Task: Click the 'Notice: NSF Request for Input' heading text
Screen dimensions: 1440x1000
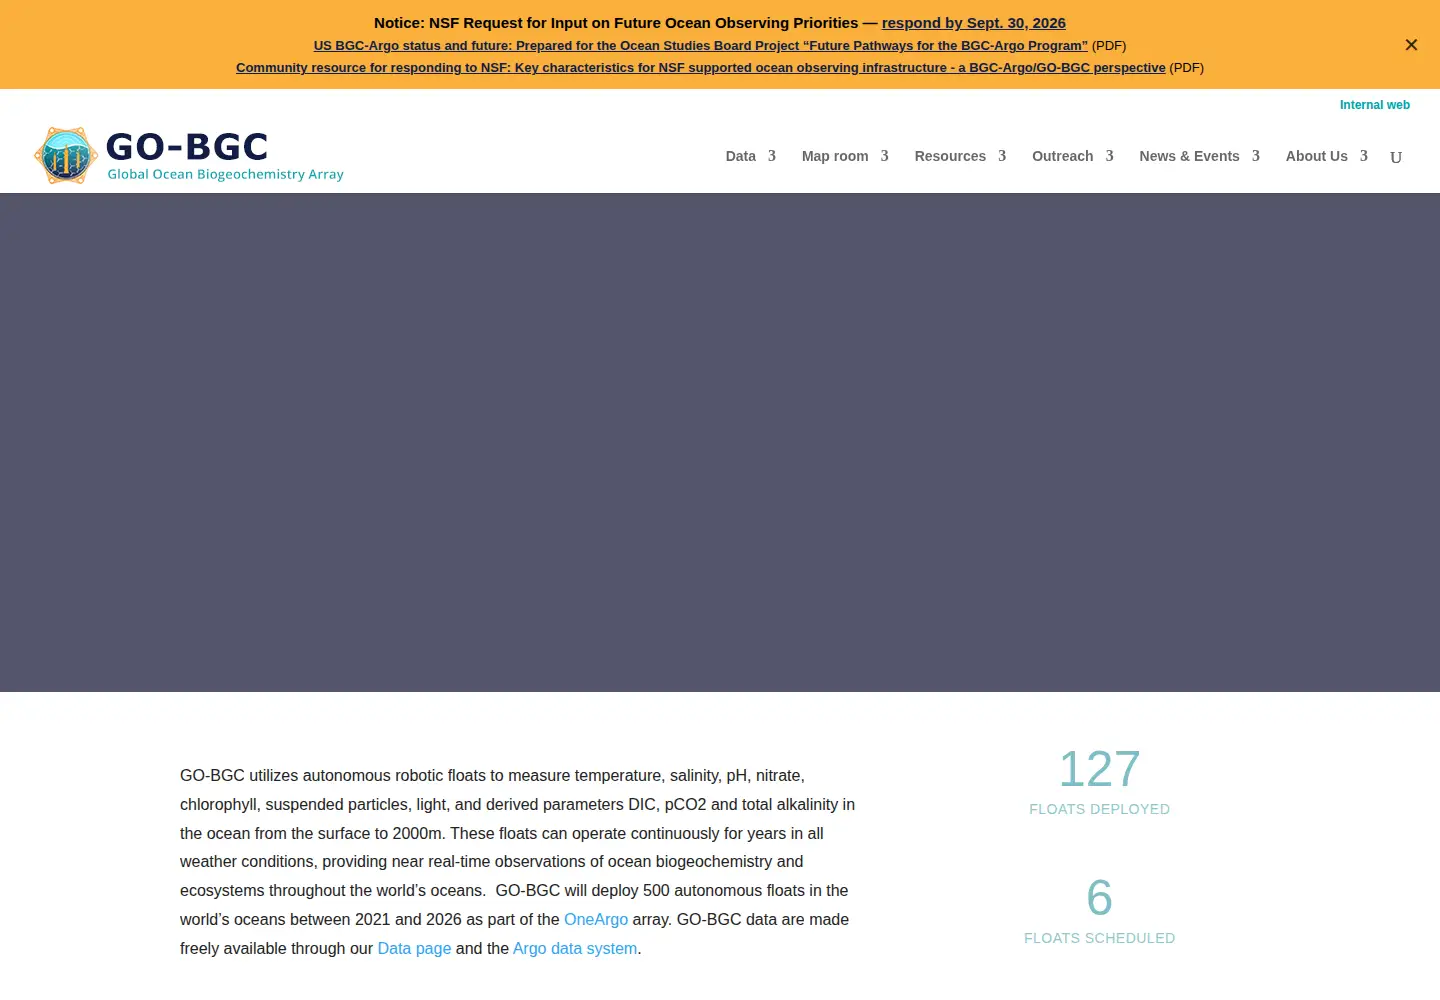Action: [616, 23]
